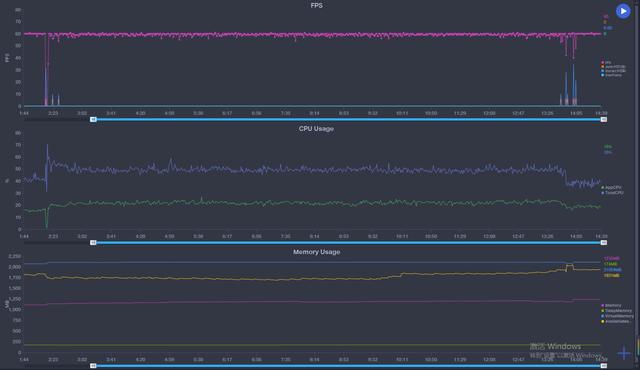Toggle the pink FPS legend entry

(607, 62)
